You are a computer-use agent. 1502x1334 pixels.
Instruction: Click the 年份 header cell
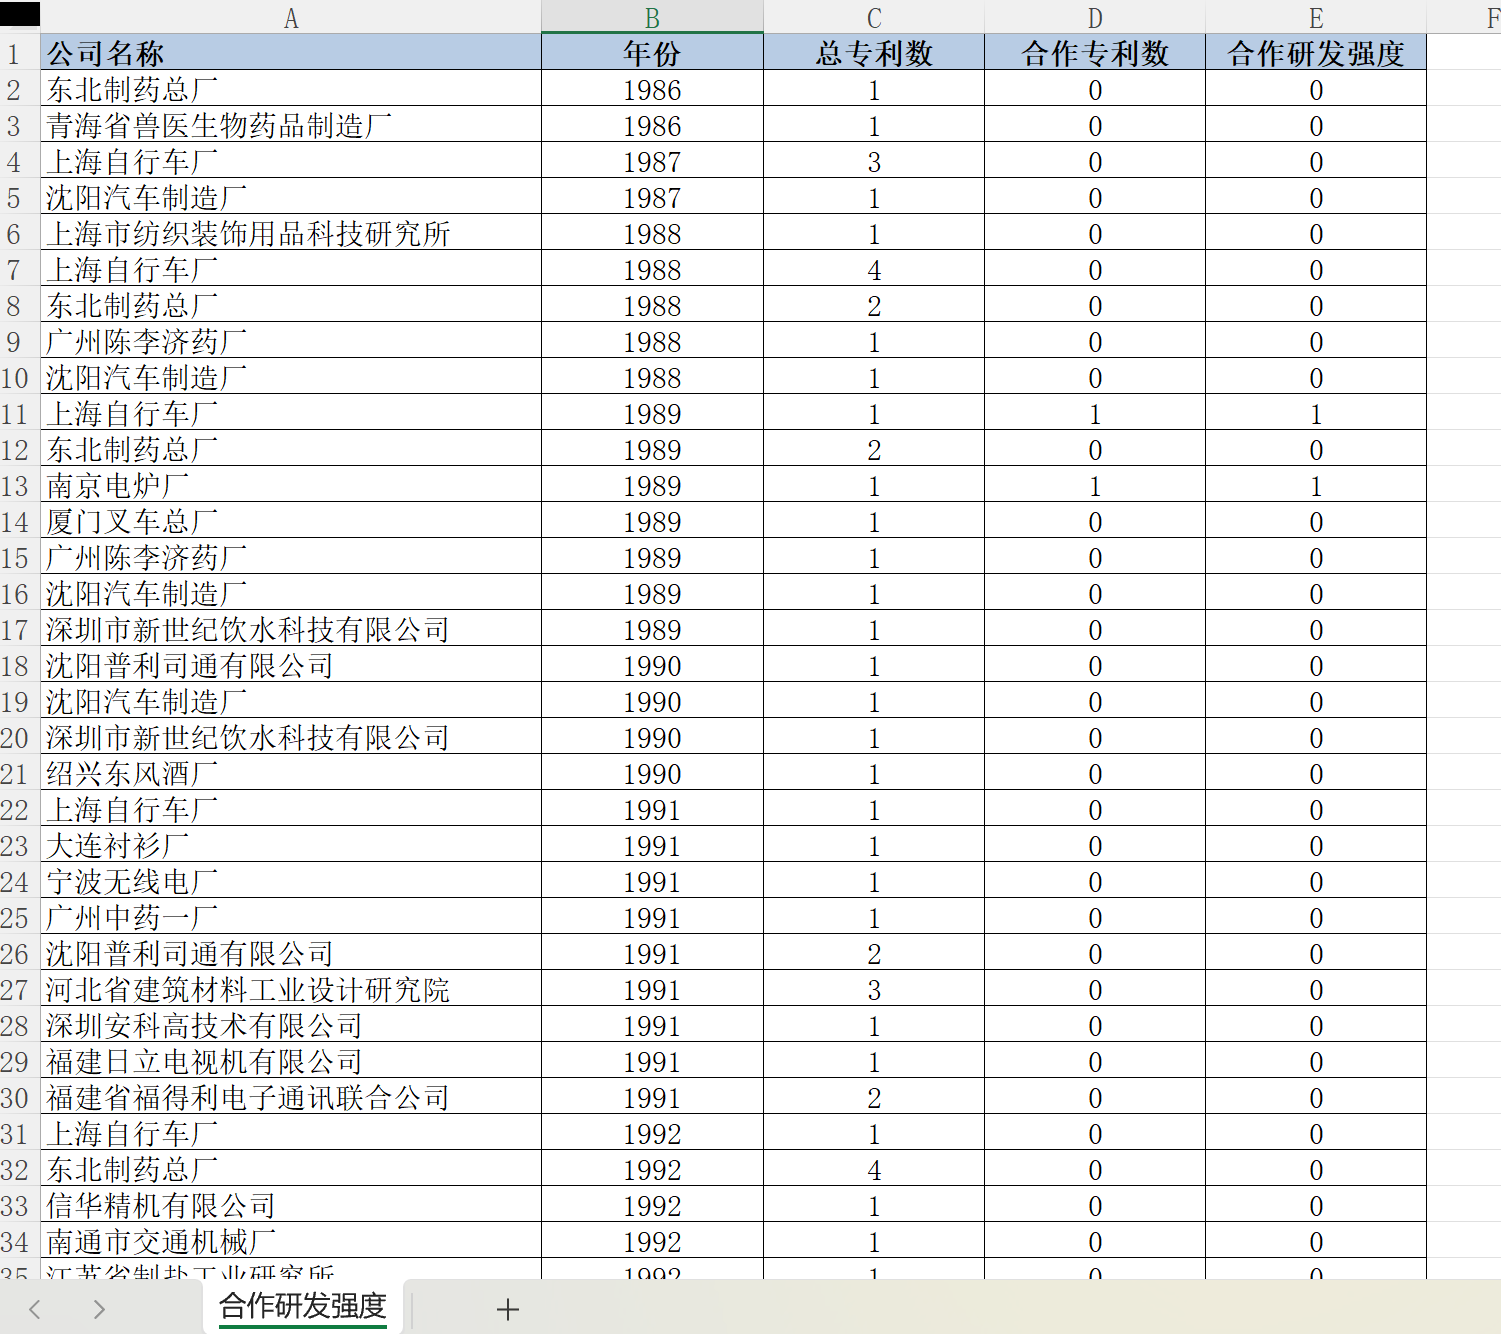pos(652,53)
